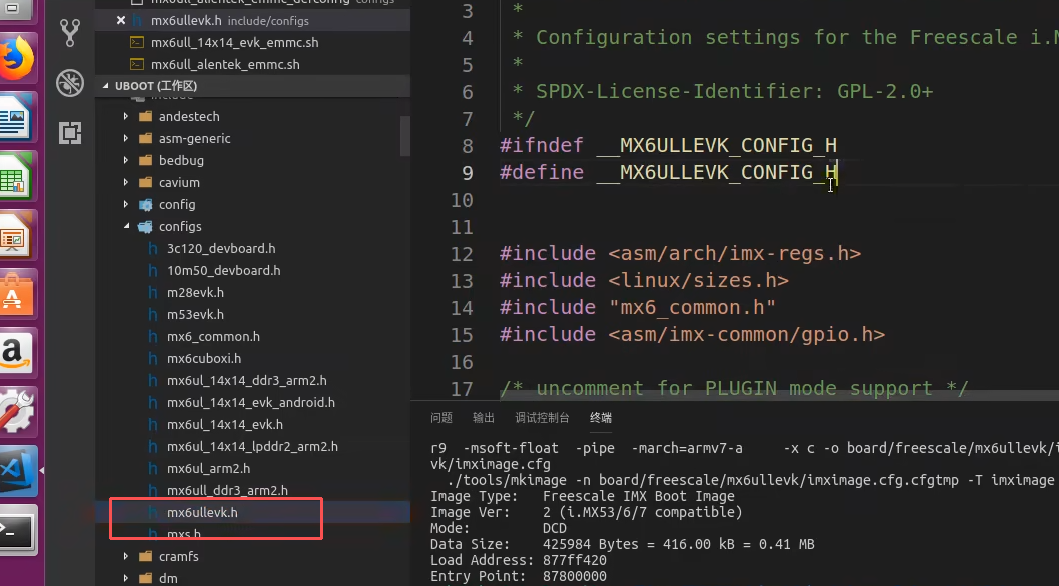Open the Terminal from the dock

point(16,529)
